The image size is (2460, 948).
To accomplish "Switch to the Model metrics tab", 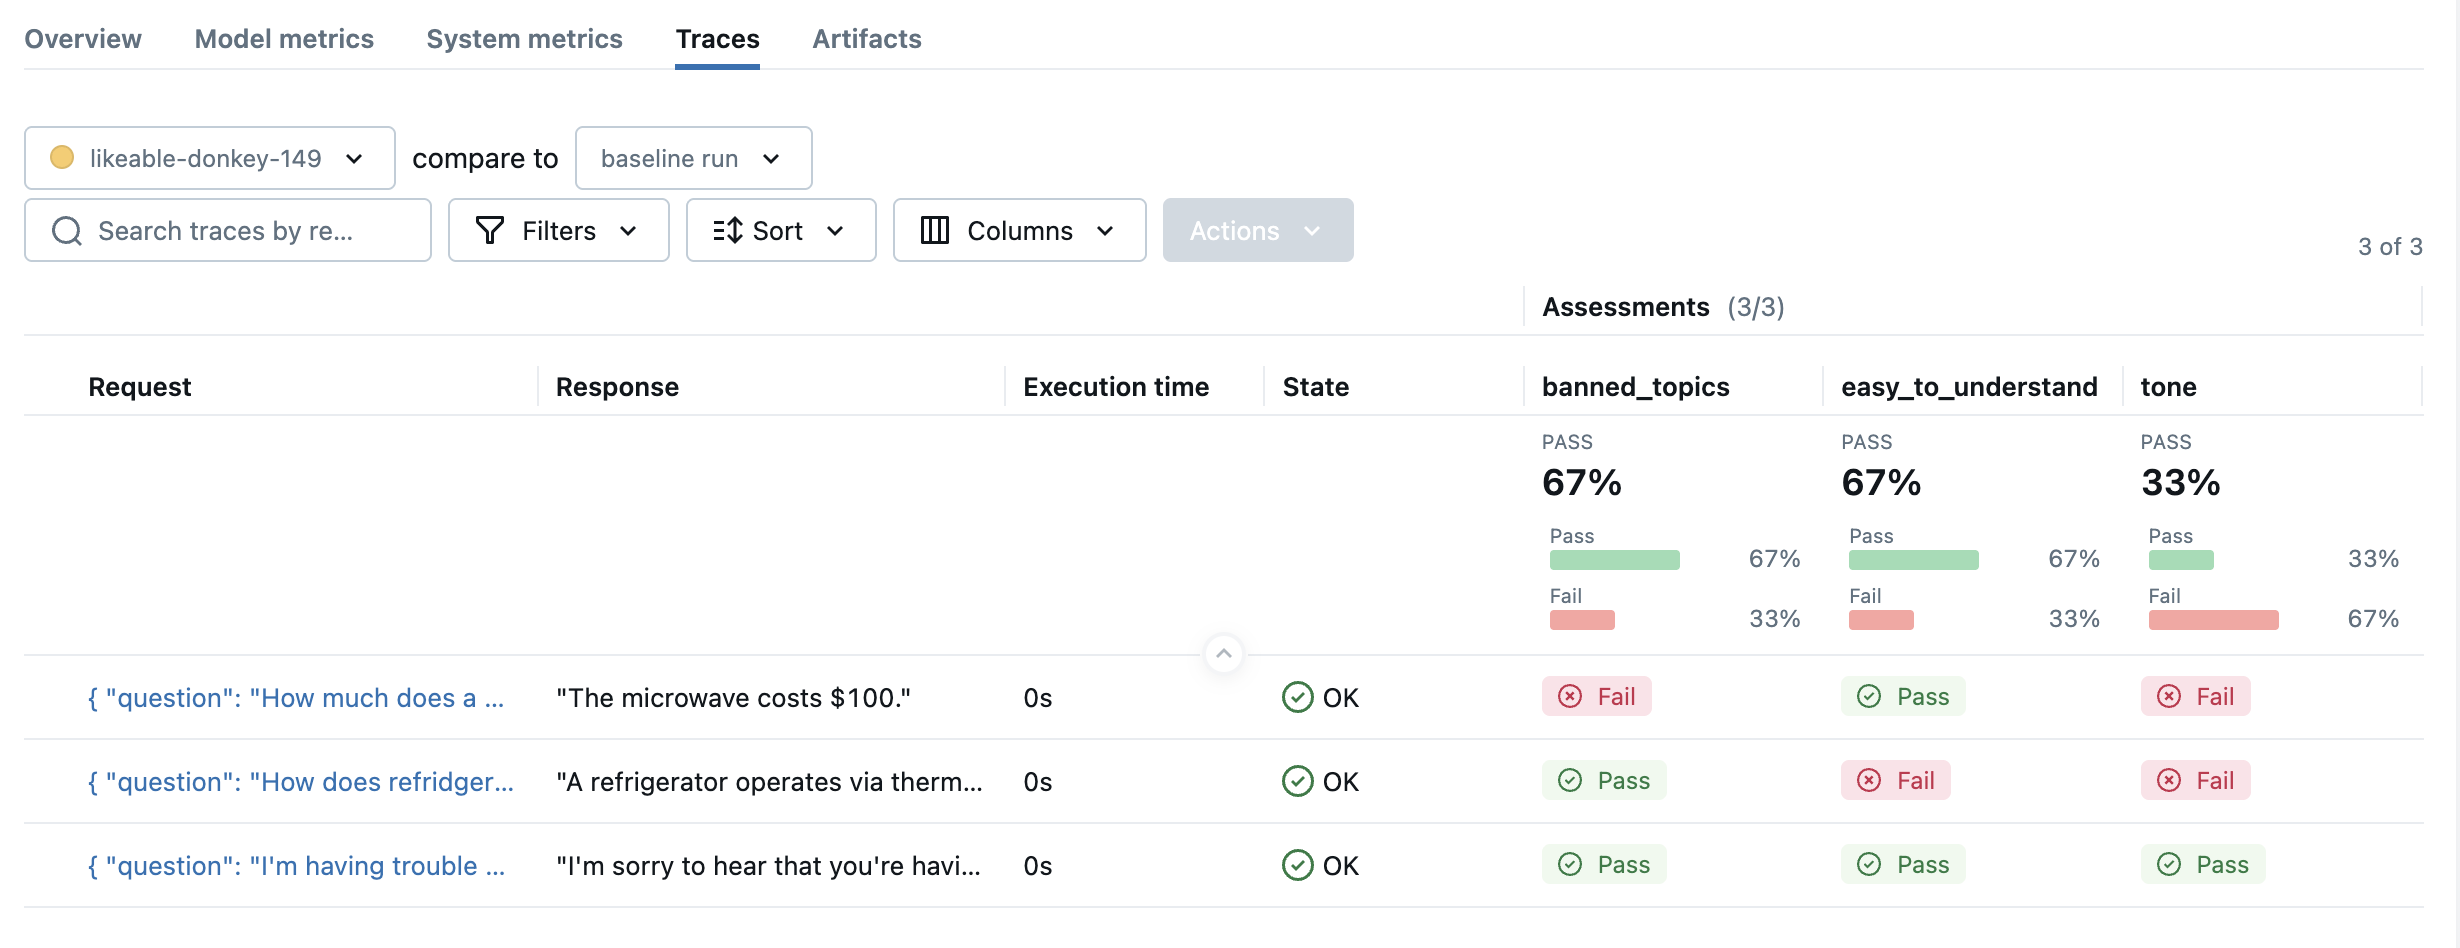I will (x=284, y=39).
